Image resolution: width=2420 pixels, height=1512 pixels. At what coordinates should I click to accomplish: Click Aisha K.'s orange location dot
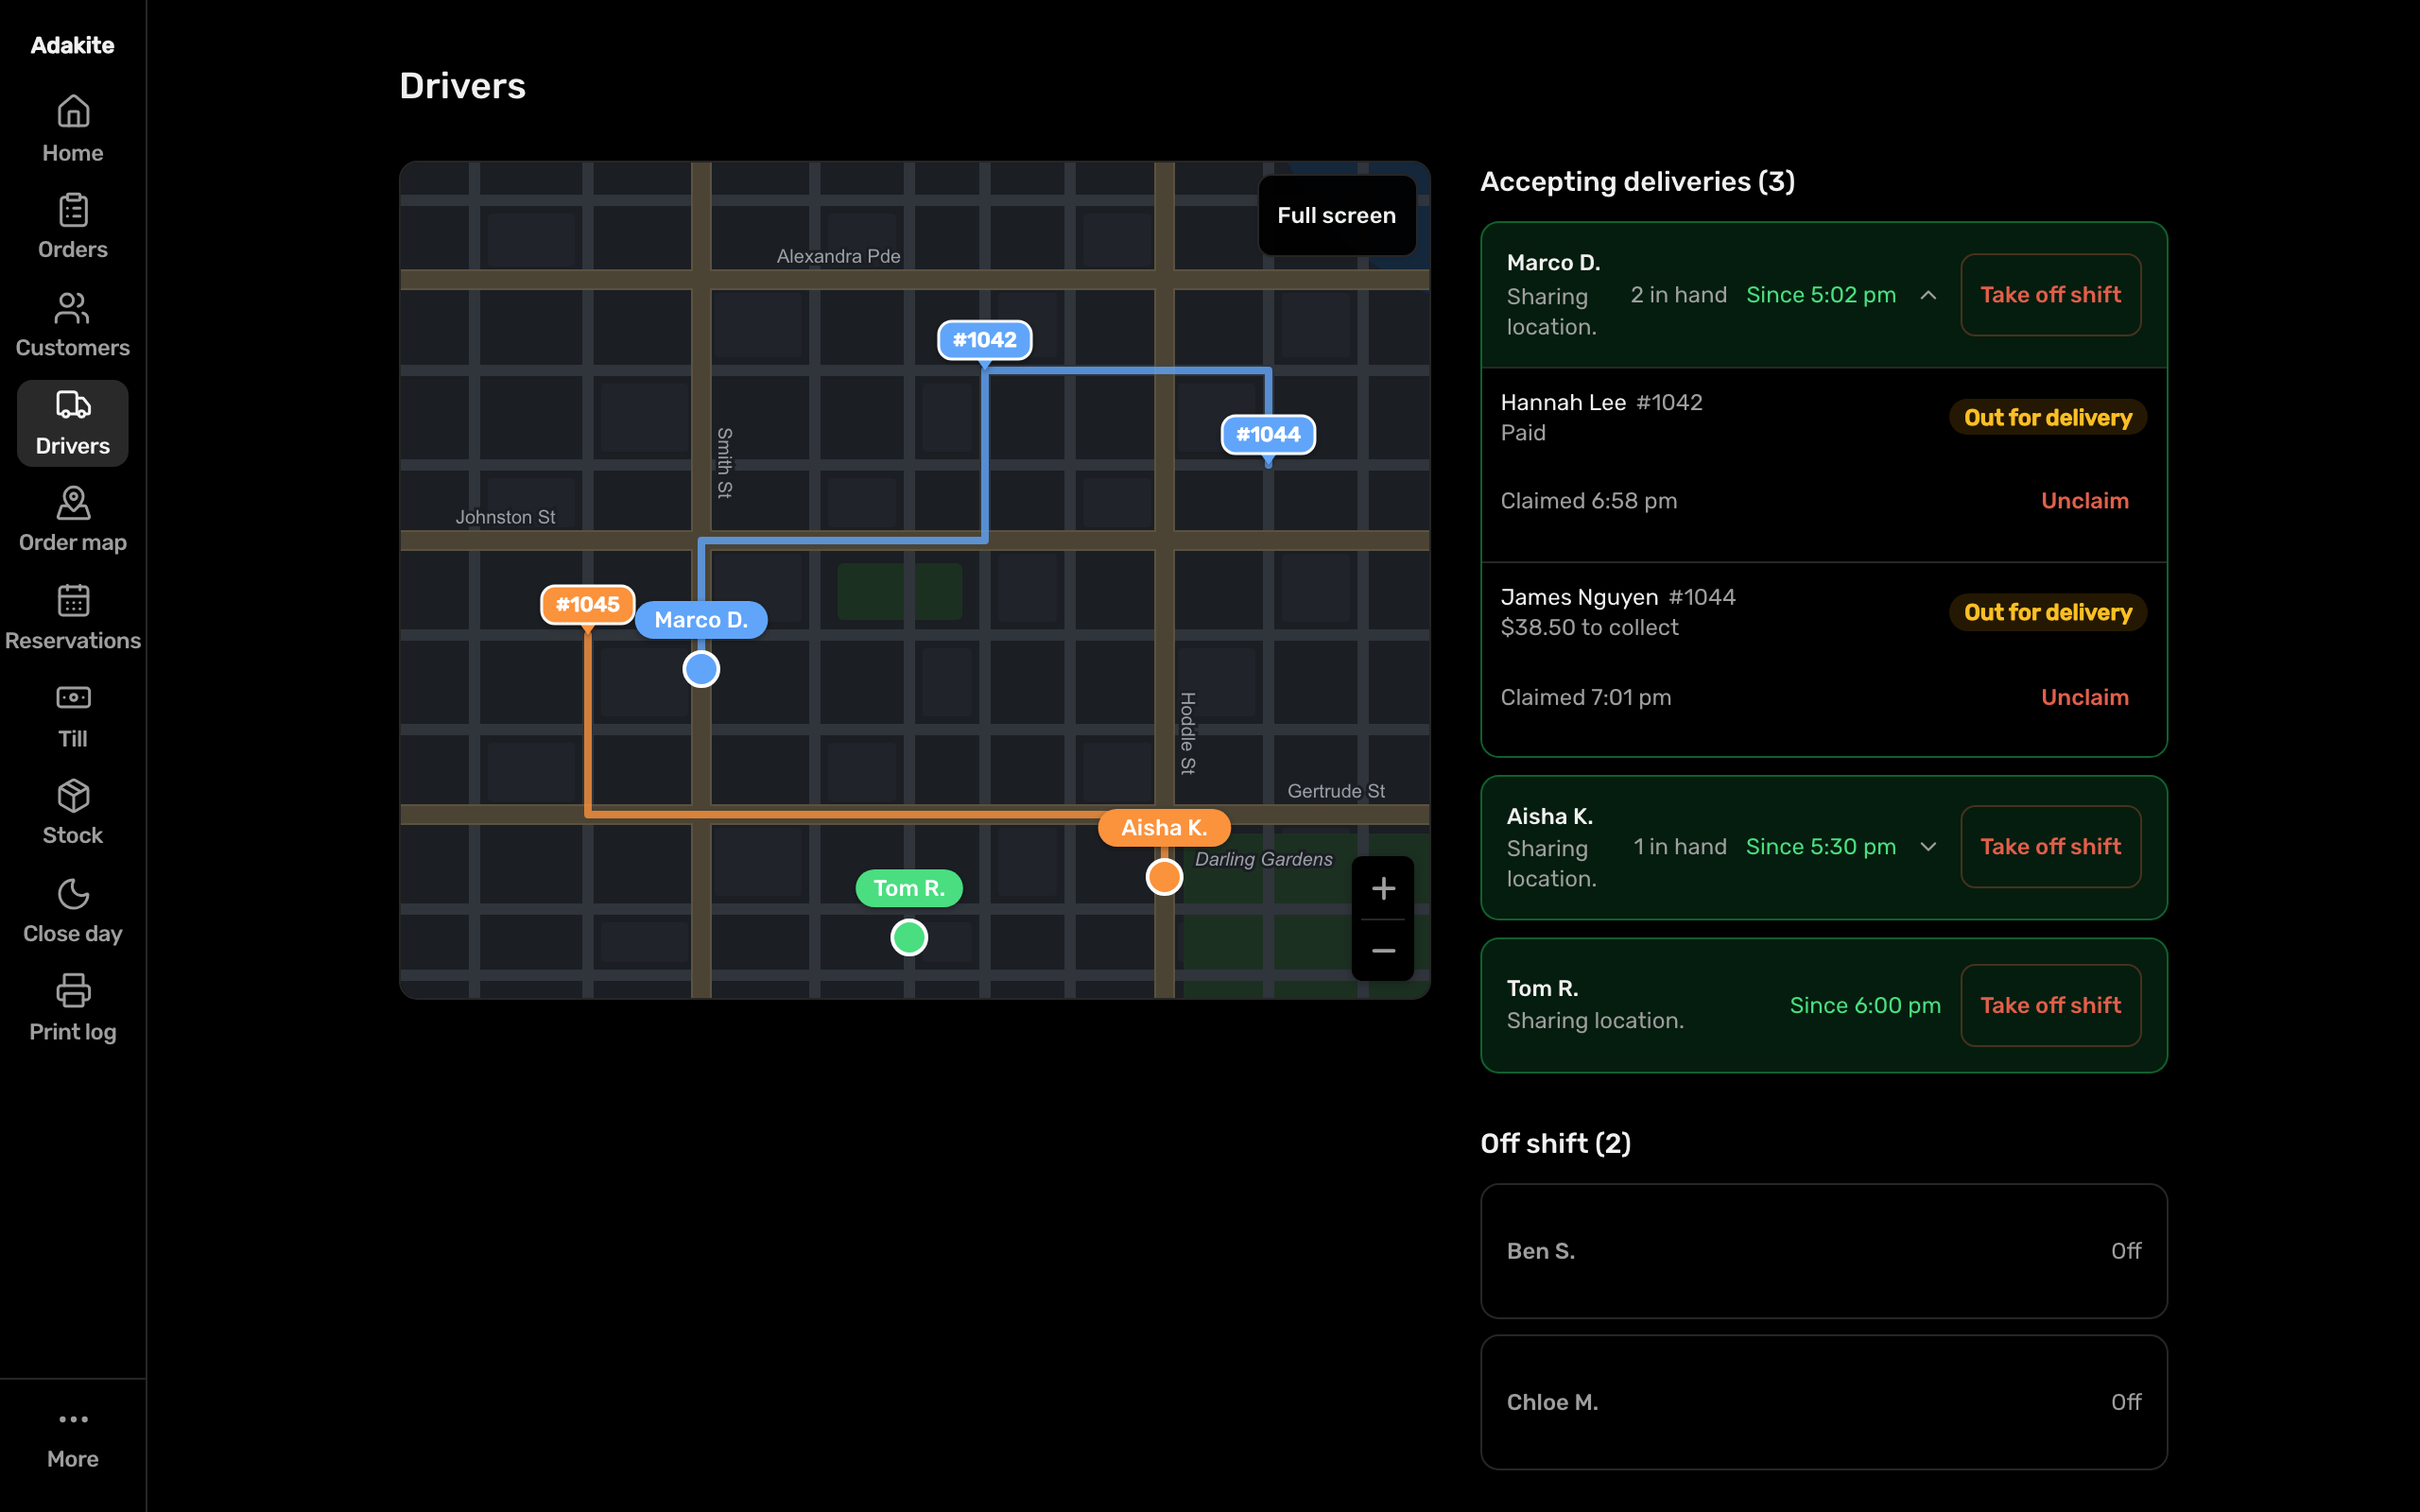1164,877
